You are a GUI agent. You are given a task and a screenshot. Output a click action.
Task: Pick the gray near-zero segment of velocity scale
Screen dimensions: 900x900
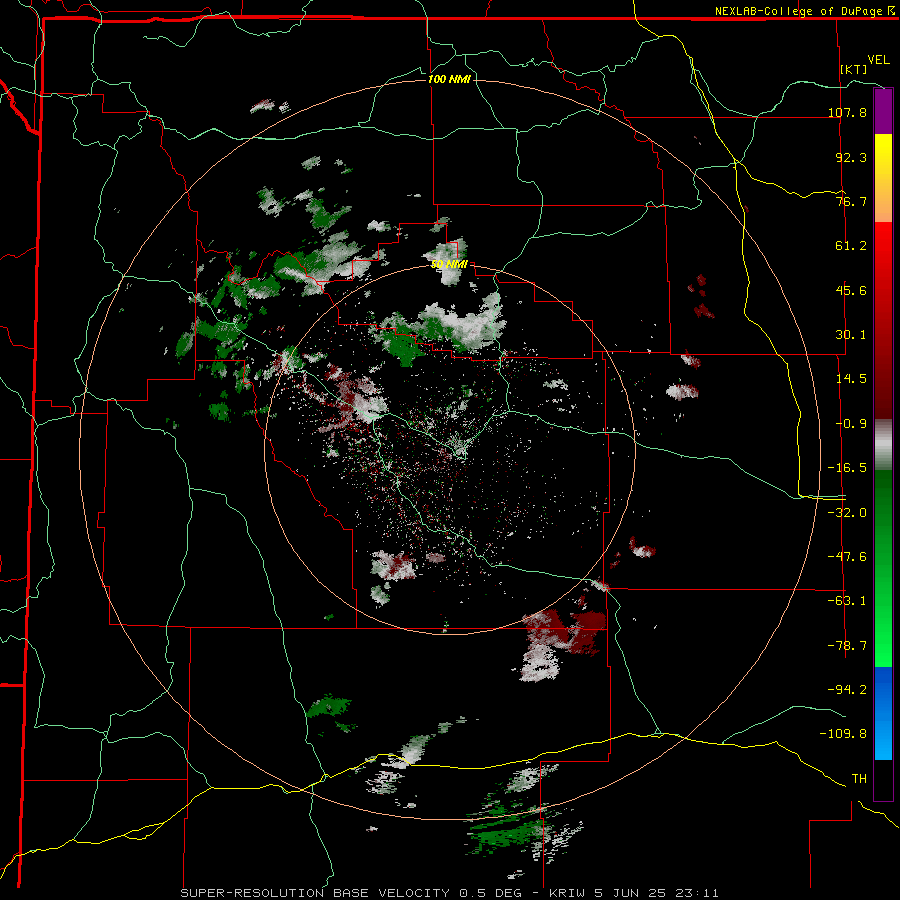tap(883, 445)
